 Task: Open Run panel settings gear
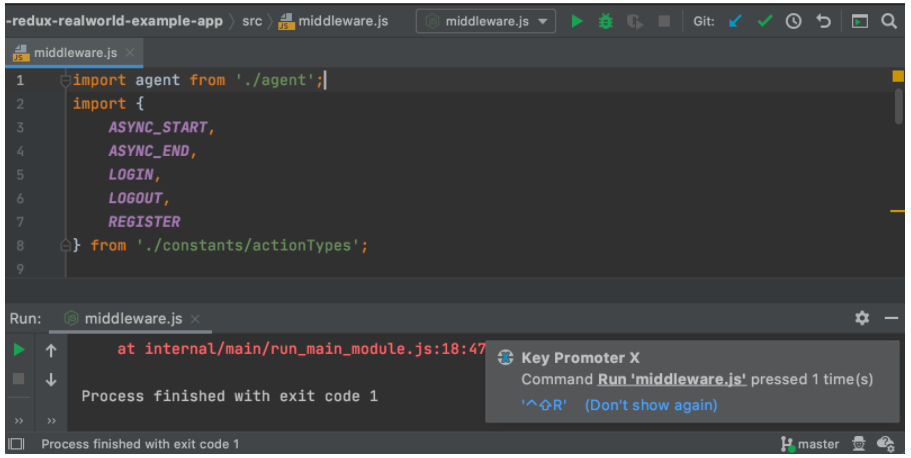coord(862,318)
